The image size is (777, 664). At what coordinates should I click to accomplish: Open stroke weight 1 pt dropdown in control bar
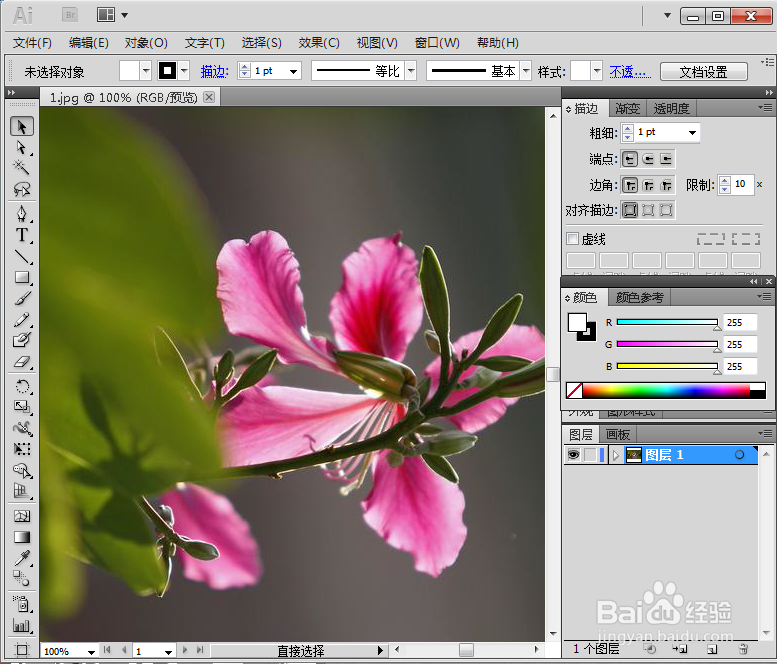click(x=293, y=71)
